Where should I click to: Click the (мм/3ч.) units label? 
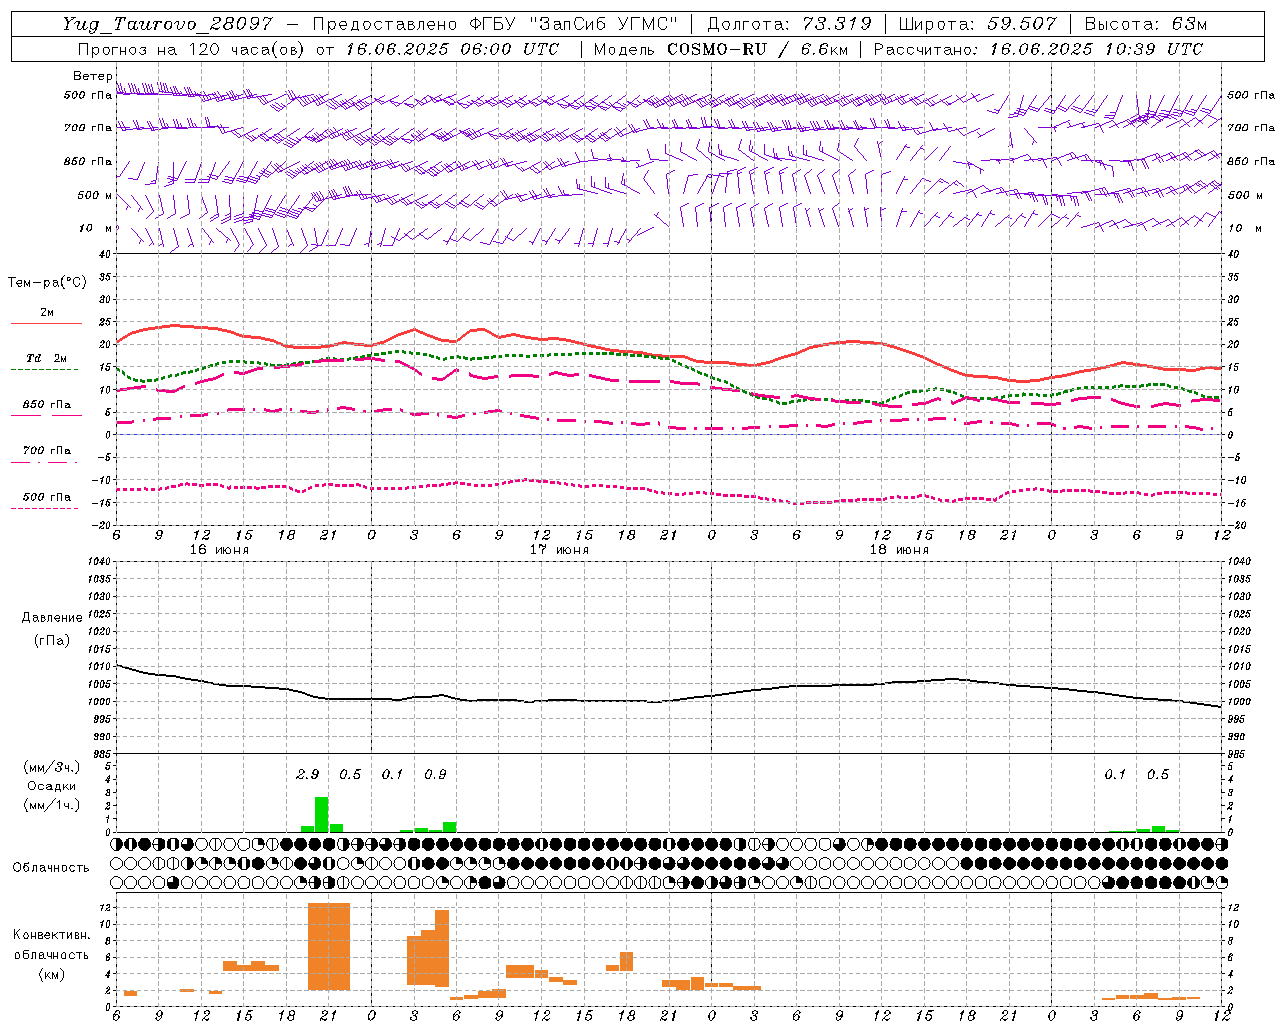tap(52, 767)
